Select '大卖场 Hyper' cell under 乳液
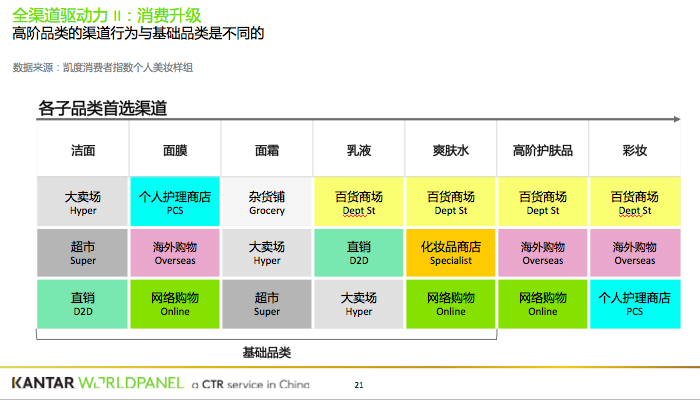The image size is (700, 400). (359, 304)
